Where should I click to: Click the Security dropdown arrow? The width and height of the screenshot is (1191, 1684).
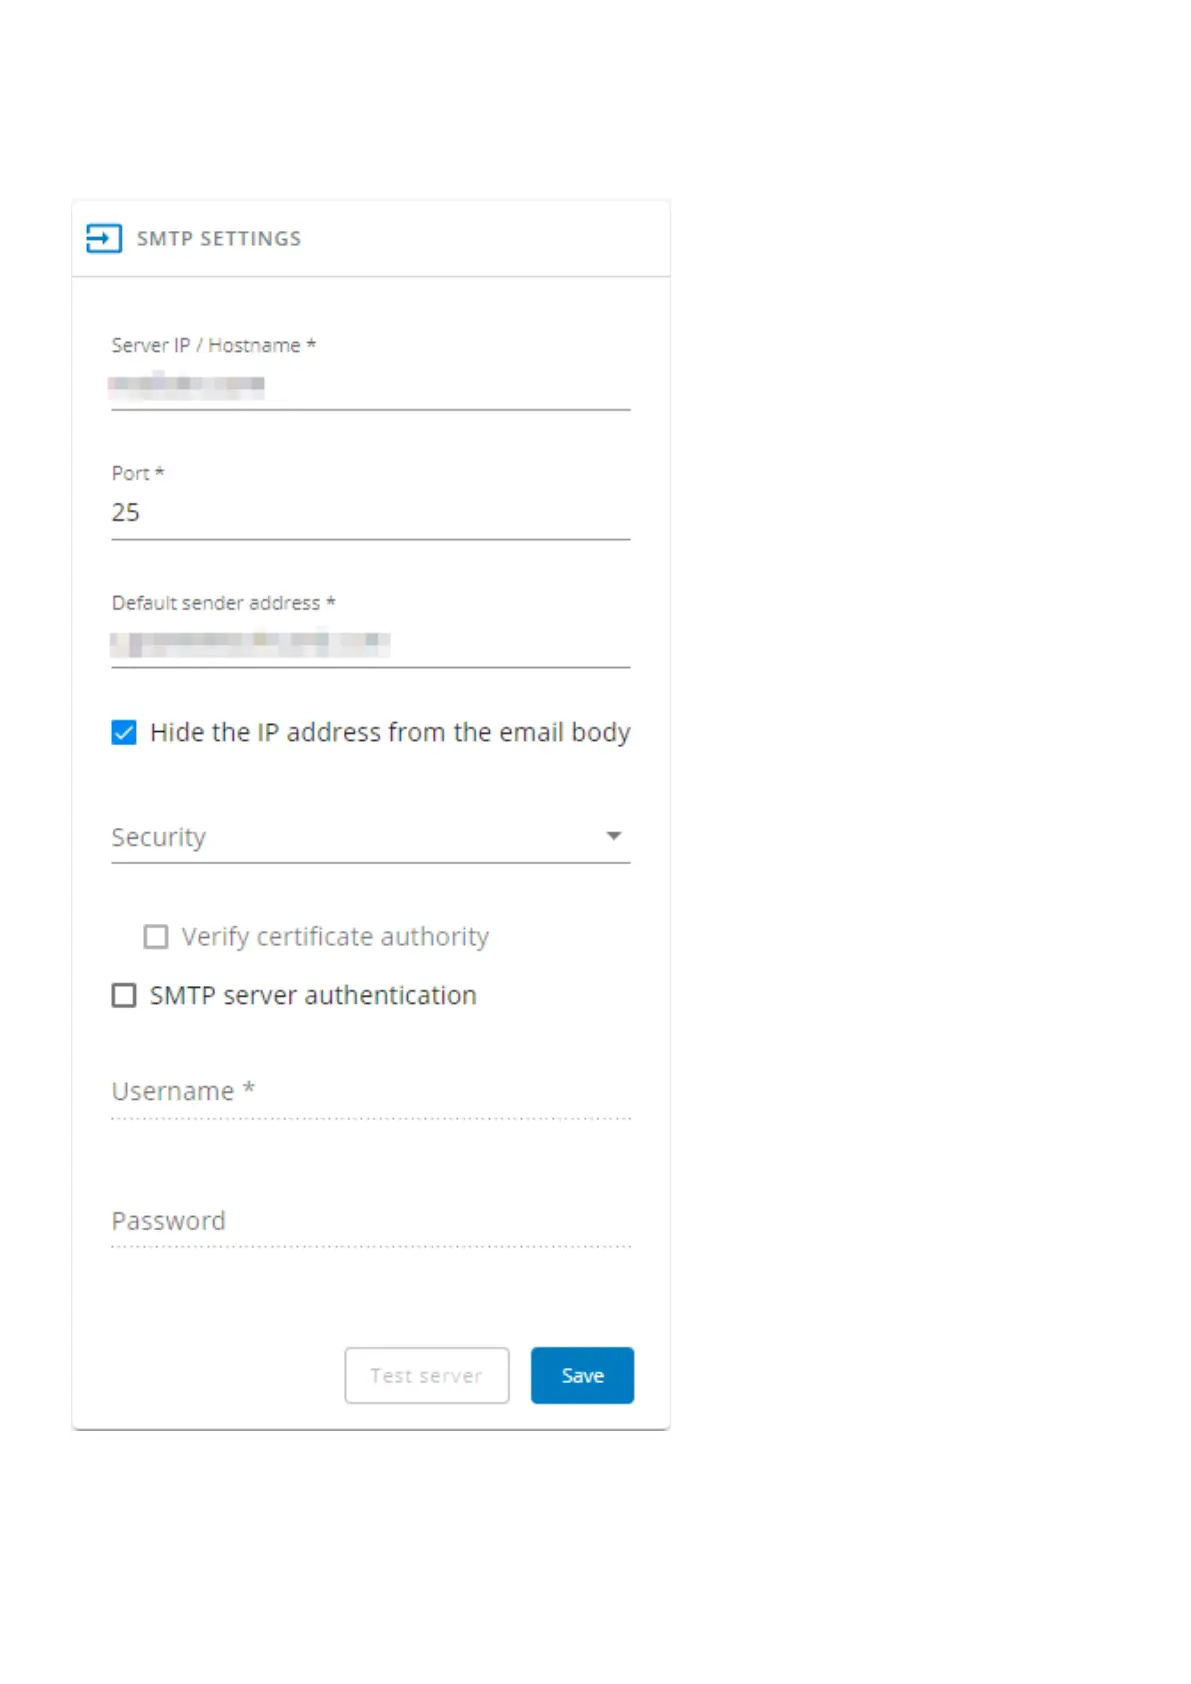click(x=614, y=836)
